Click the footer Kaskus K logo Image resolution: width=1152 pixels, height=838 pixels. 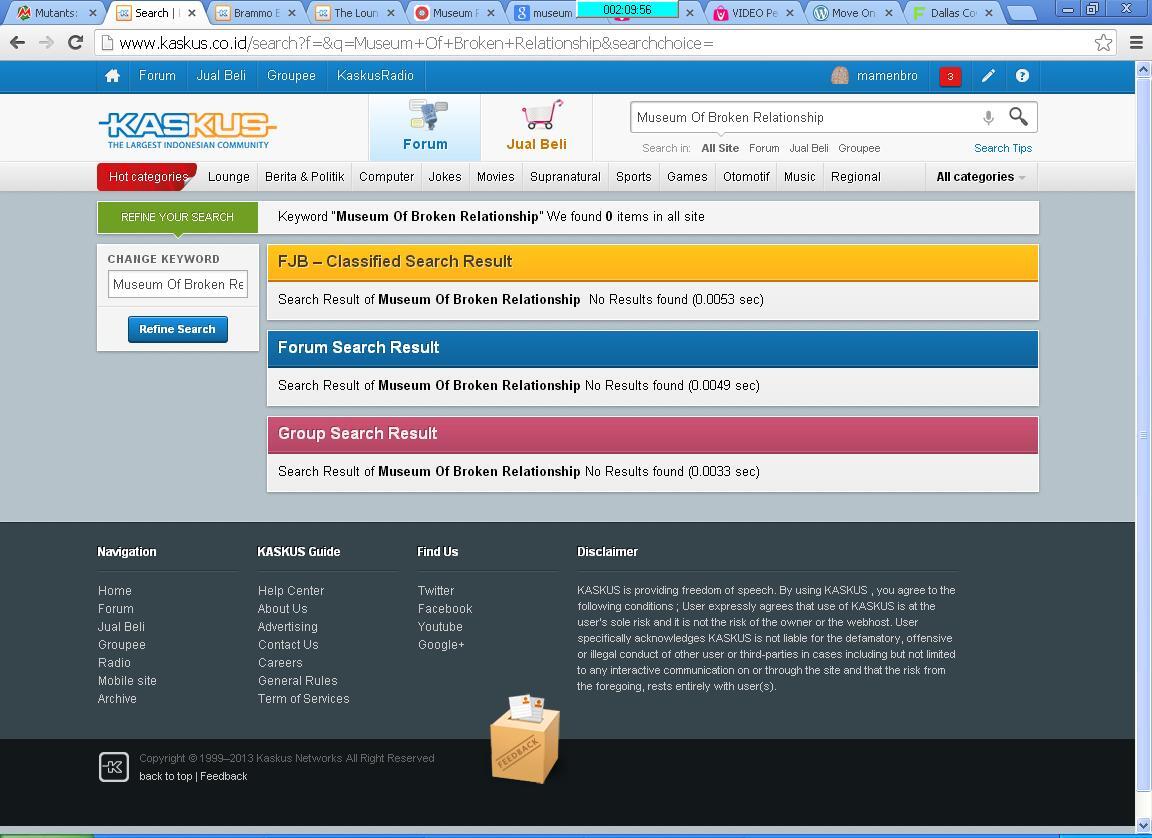pos(114,767)
